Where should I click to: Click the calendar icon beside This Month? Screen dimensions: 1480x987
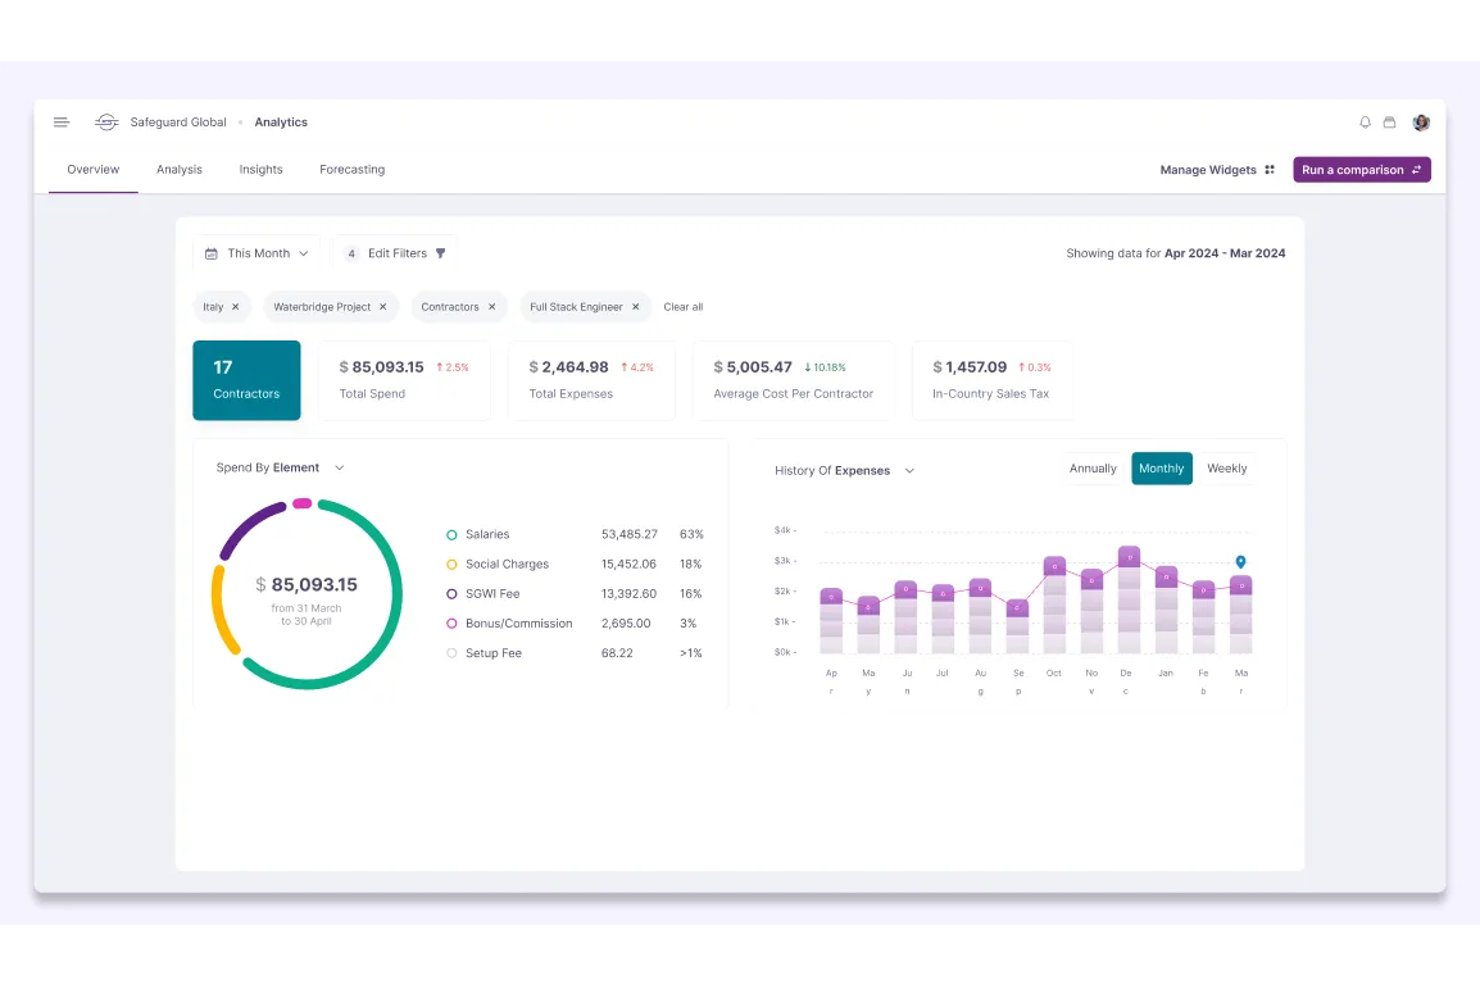tap(211, 254)
